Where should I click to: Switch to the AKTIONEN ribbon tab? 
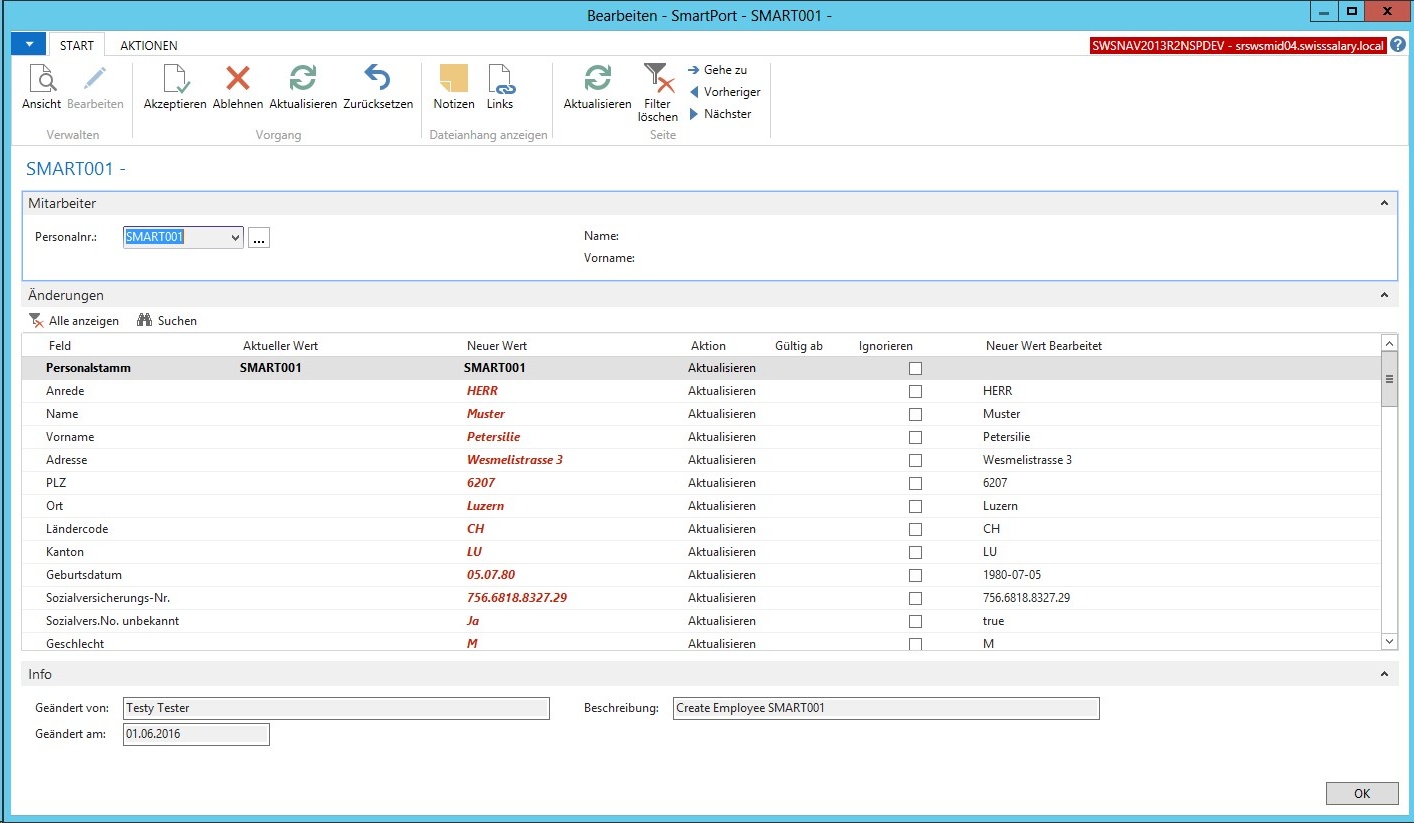point(149,46)
